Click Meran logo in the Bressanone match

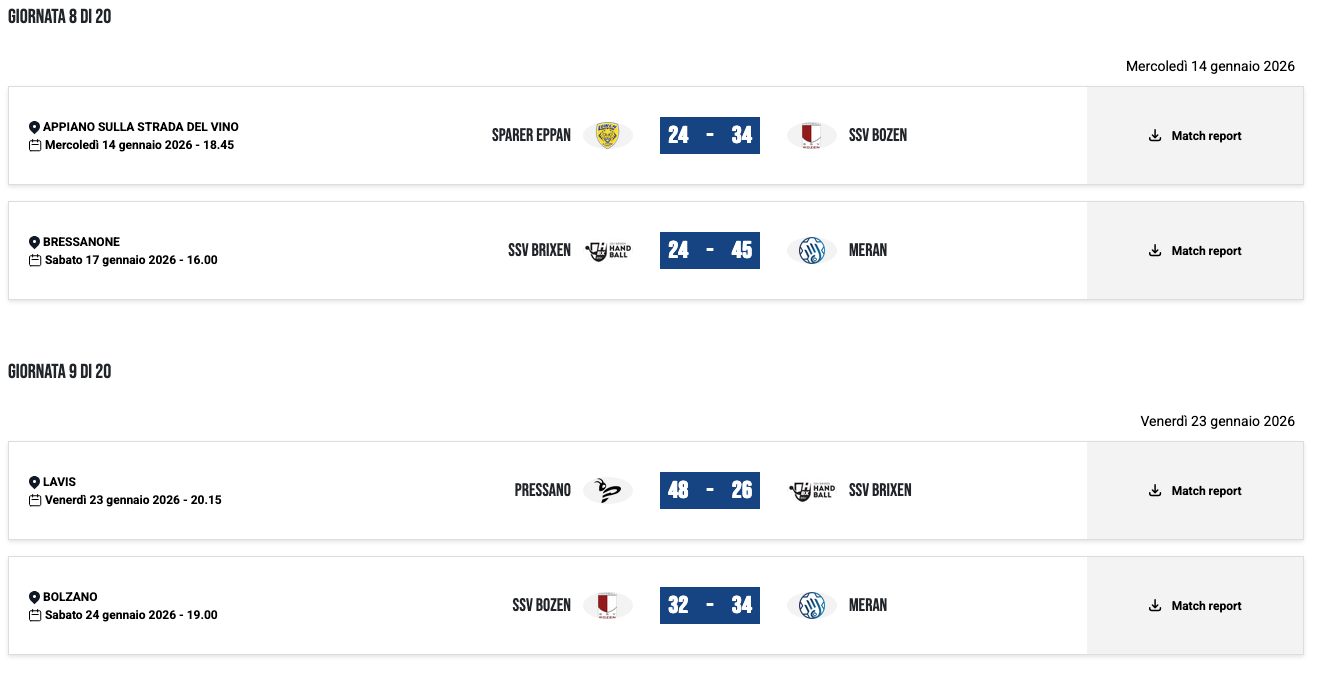click(811, 251)
